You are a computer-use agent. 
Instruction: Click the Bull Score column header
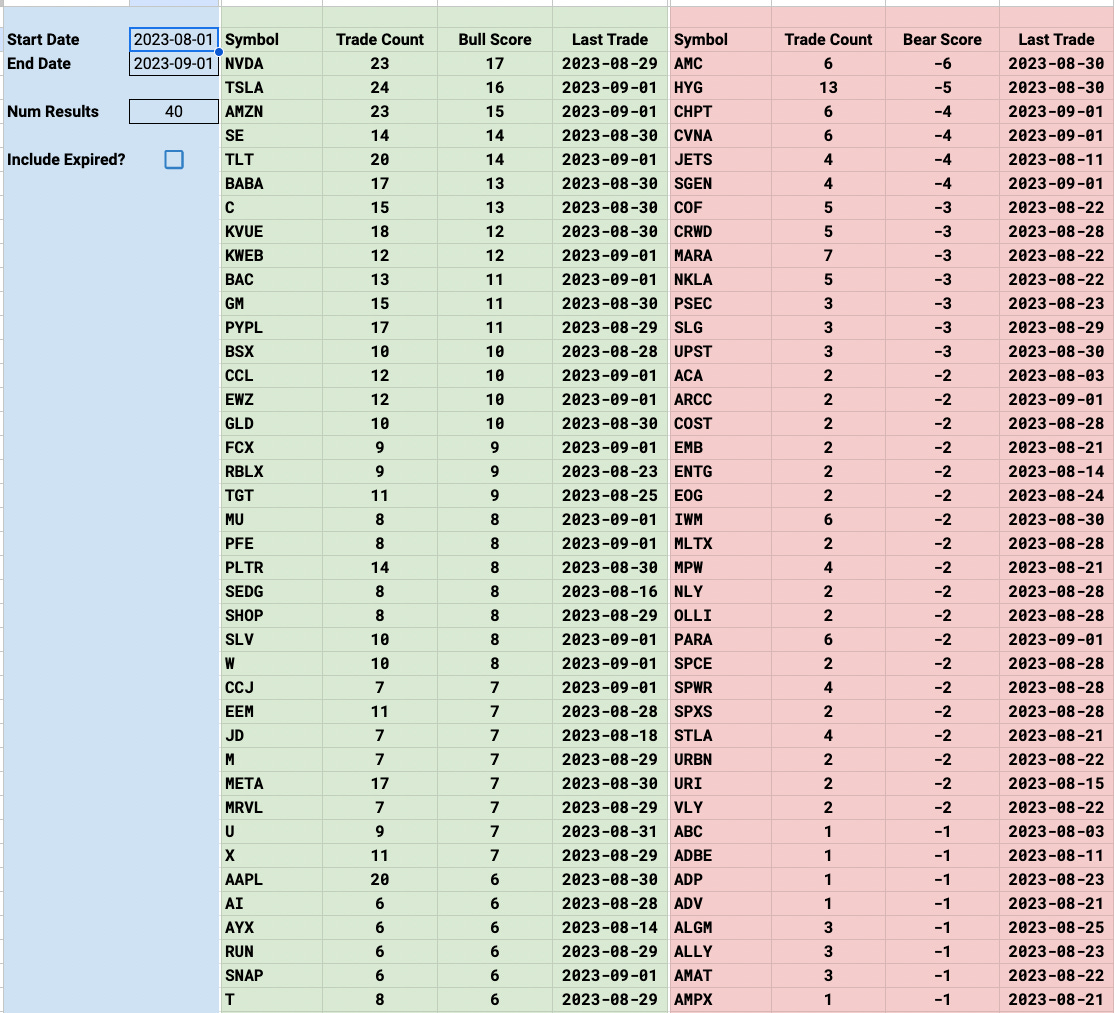click(x=495, y=40)
